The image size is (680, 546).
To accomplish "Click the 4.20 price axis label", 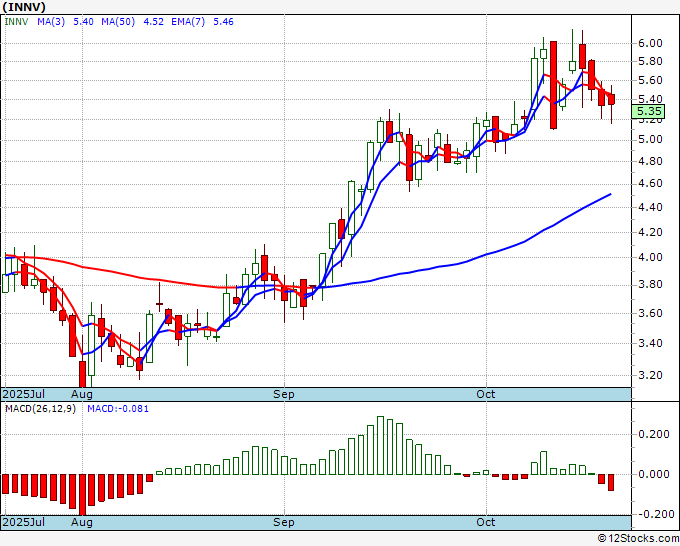I will click(x=650, y=232).
